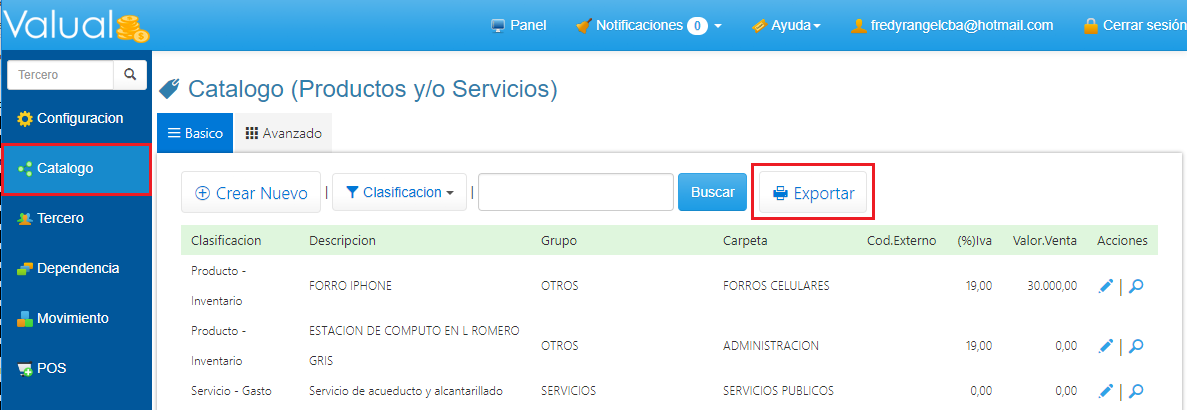Open the Clasificacion filter dropdown

pos(398,192)
